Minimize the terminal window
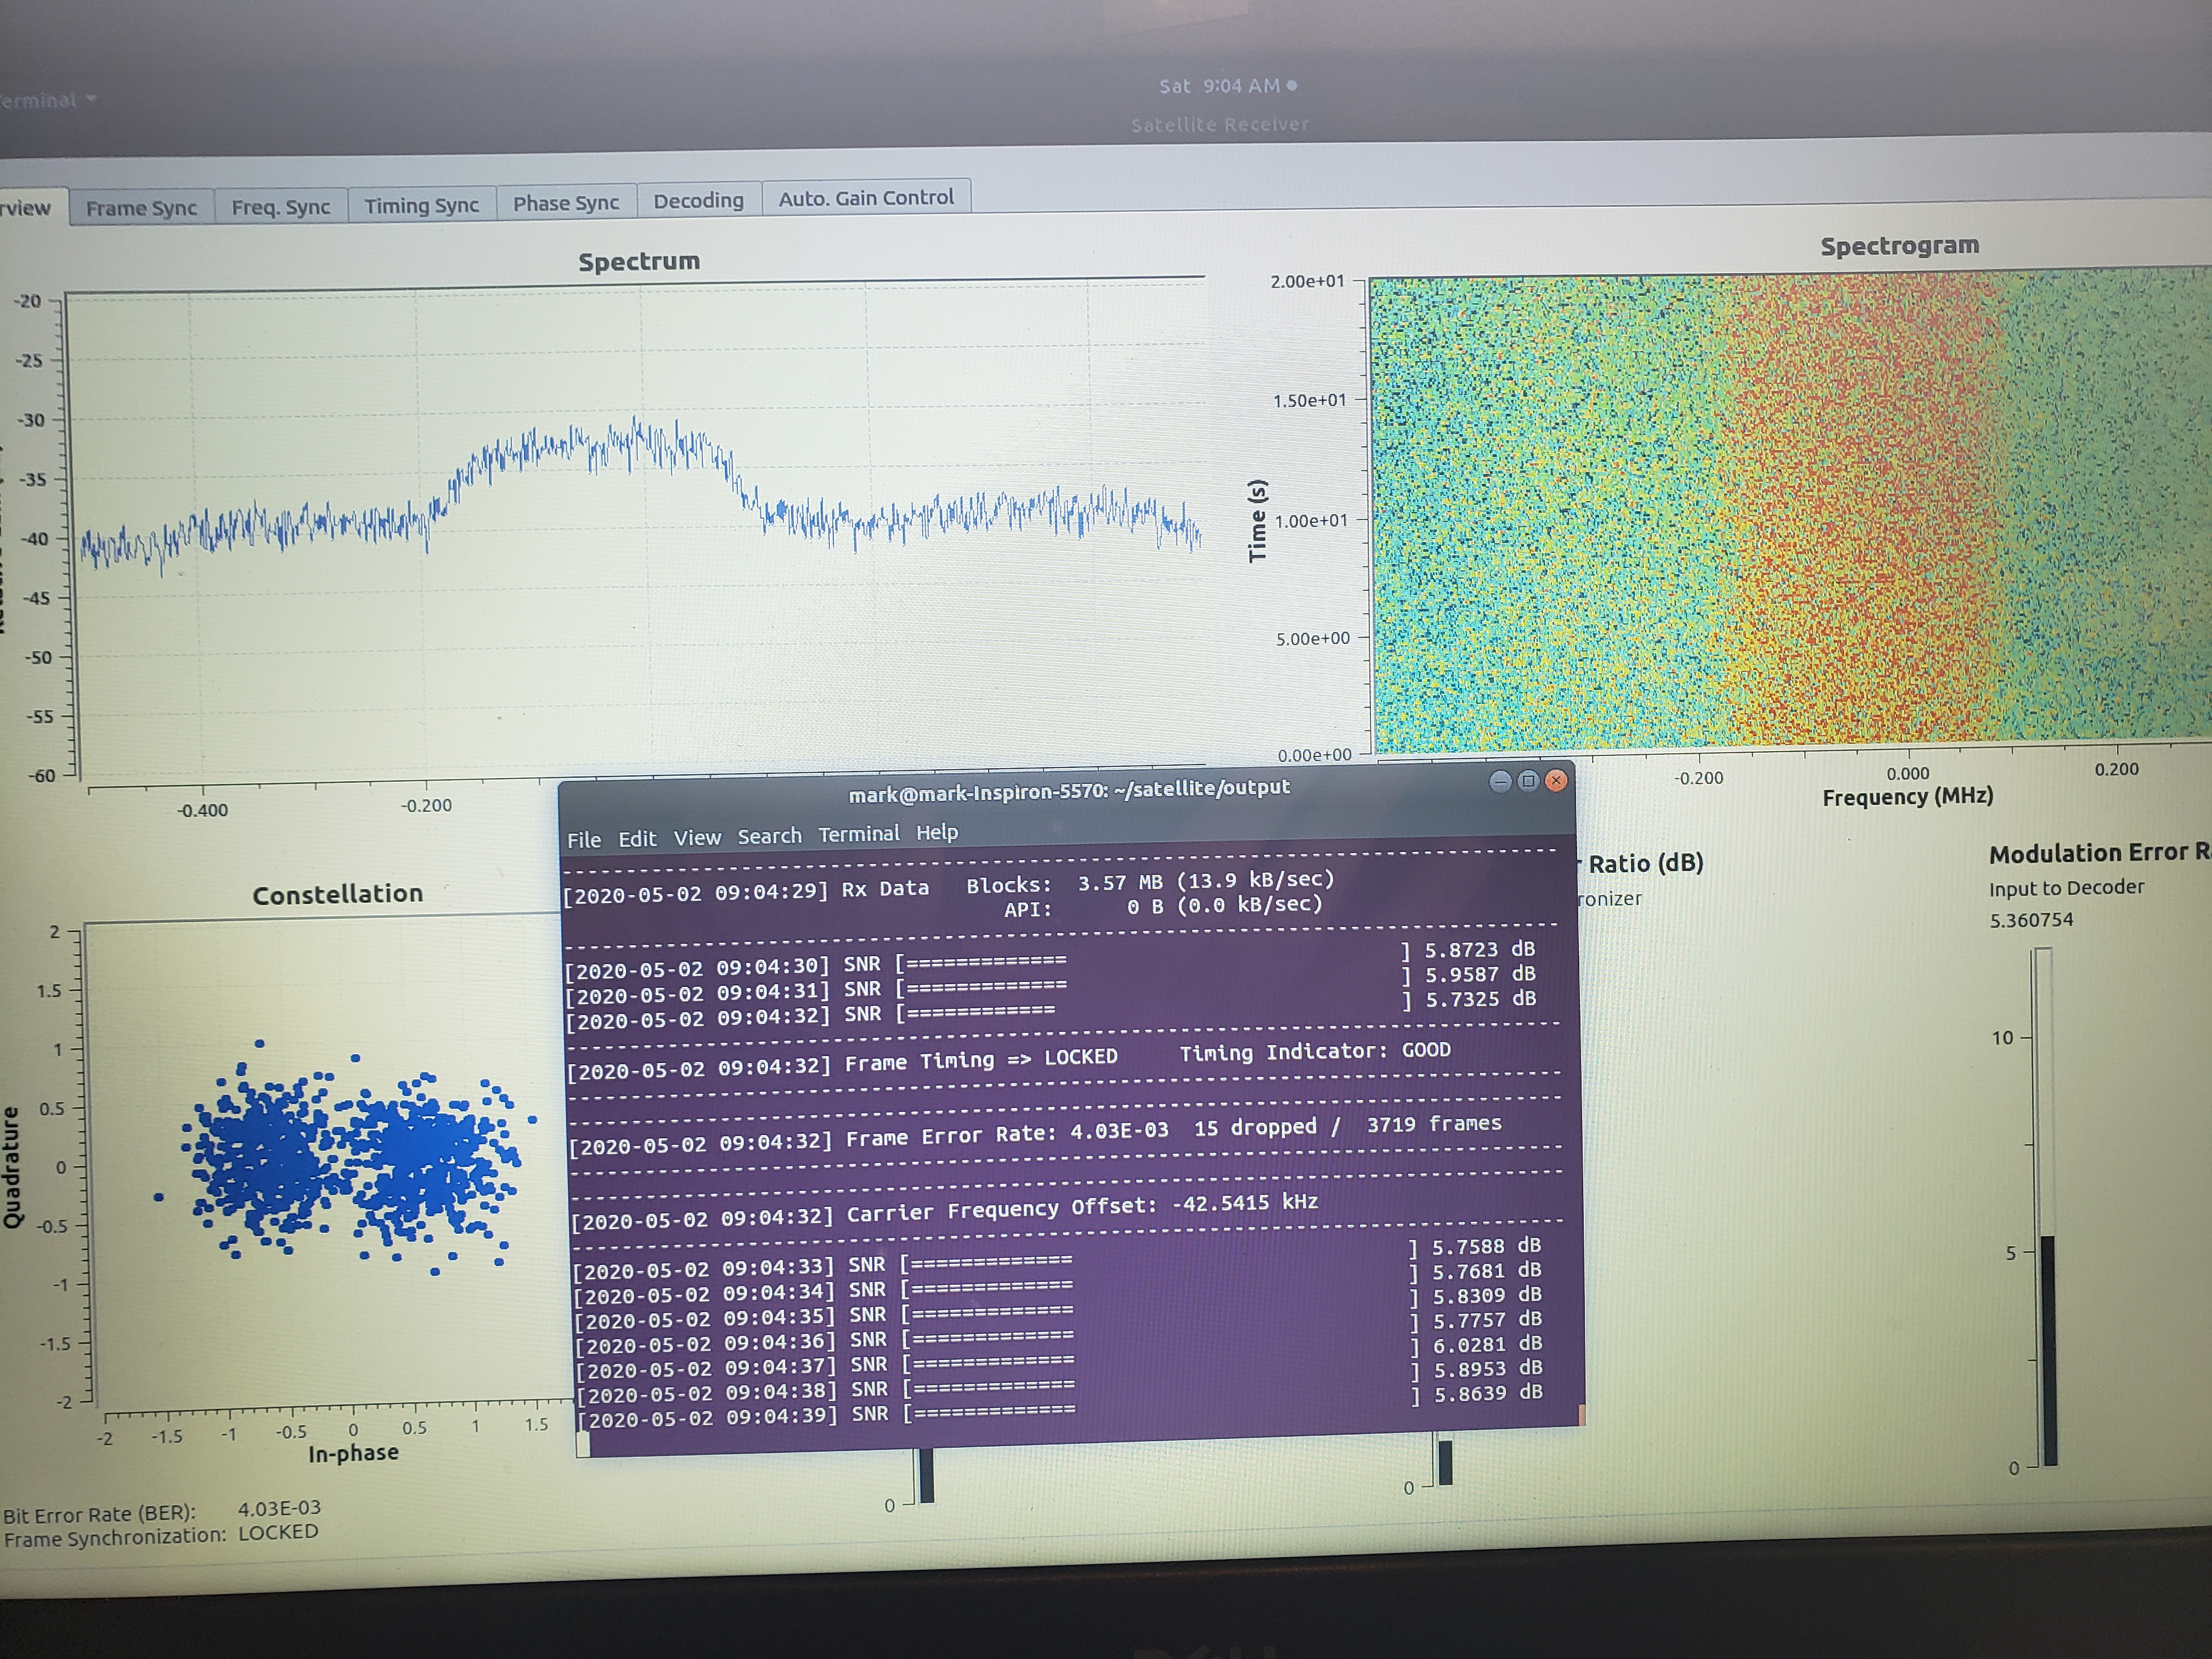 point(1500,782)
